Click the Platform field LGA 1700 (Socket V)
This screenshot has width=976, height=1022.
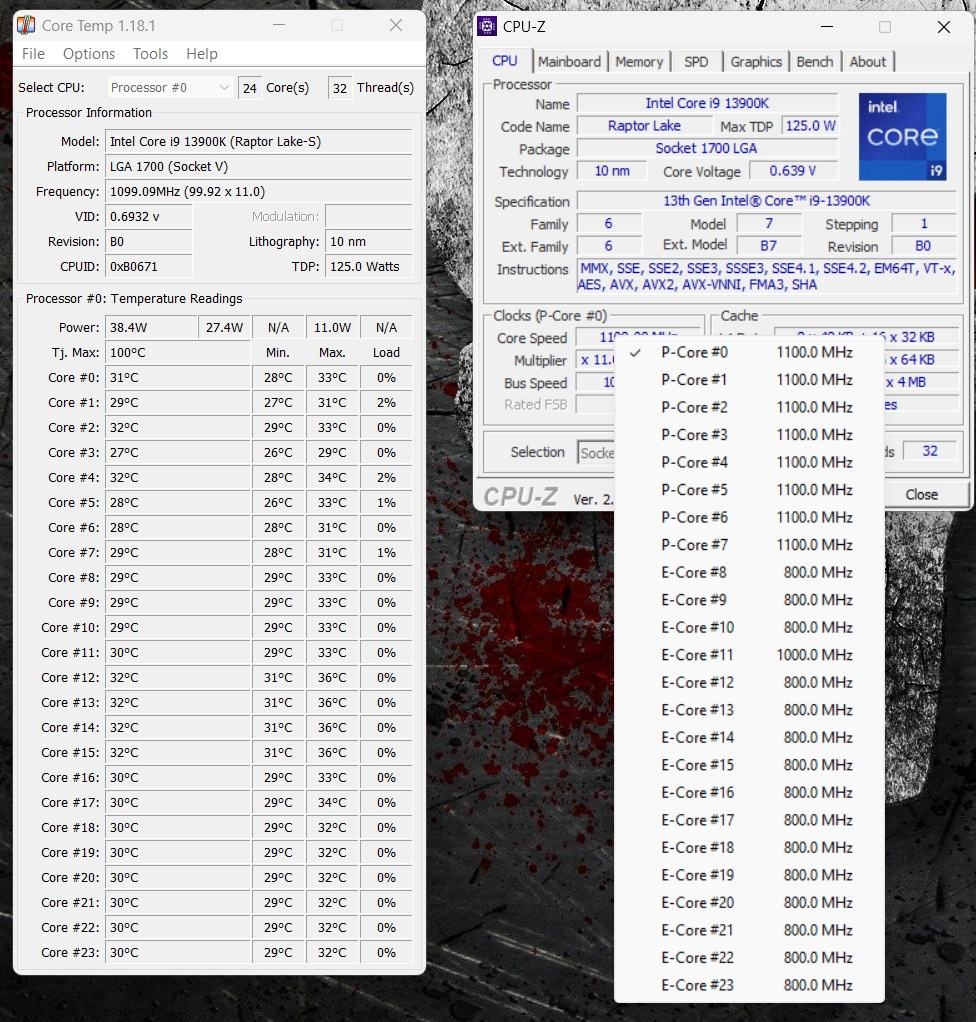[259, 166]
